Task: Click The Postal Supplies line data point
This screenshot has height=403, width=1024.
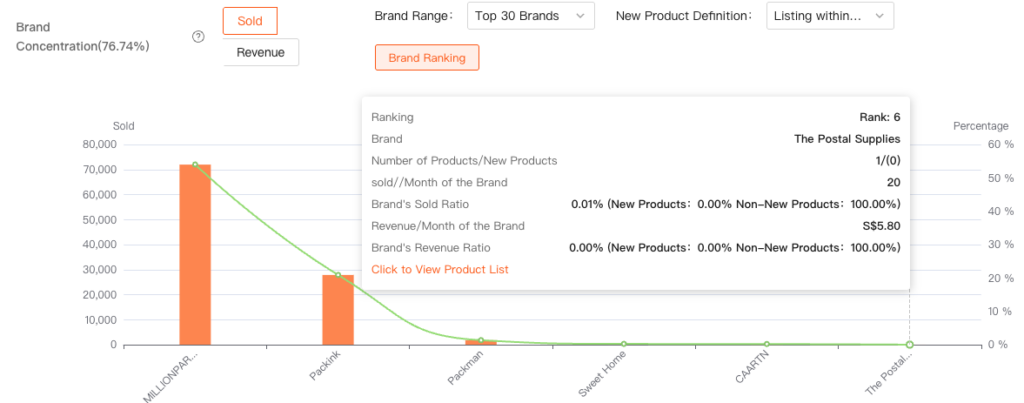Action: pyautogui.click(x=909, y=344)
